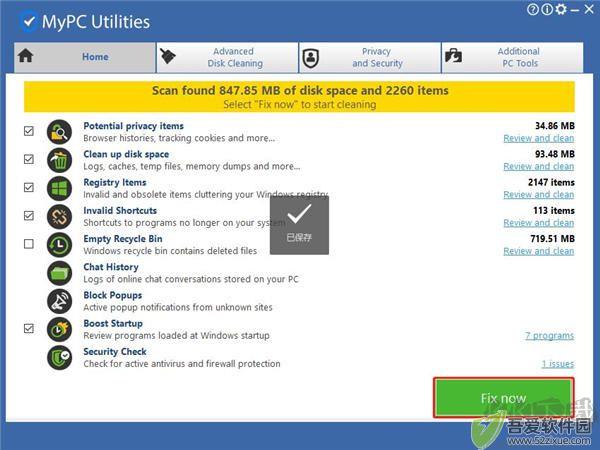Screen dimensions: 600x450
Task: Open the Privacy and Security tab
Action: point(370,57)
